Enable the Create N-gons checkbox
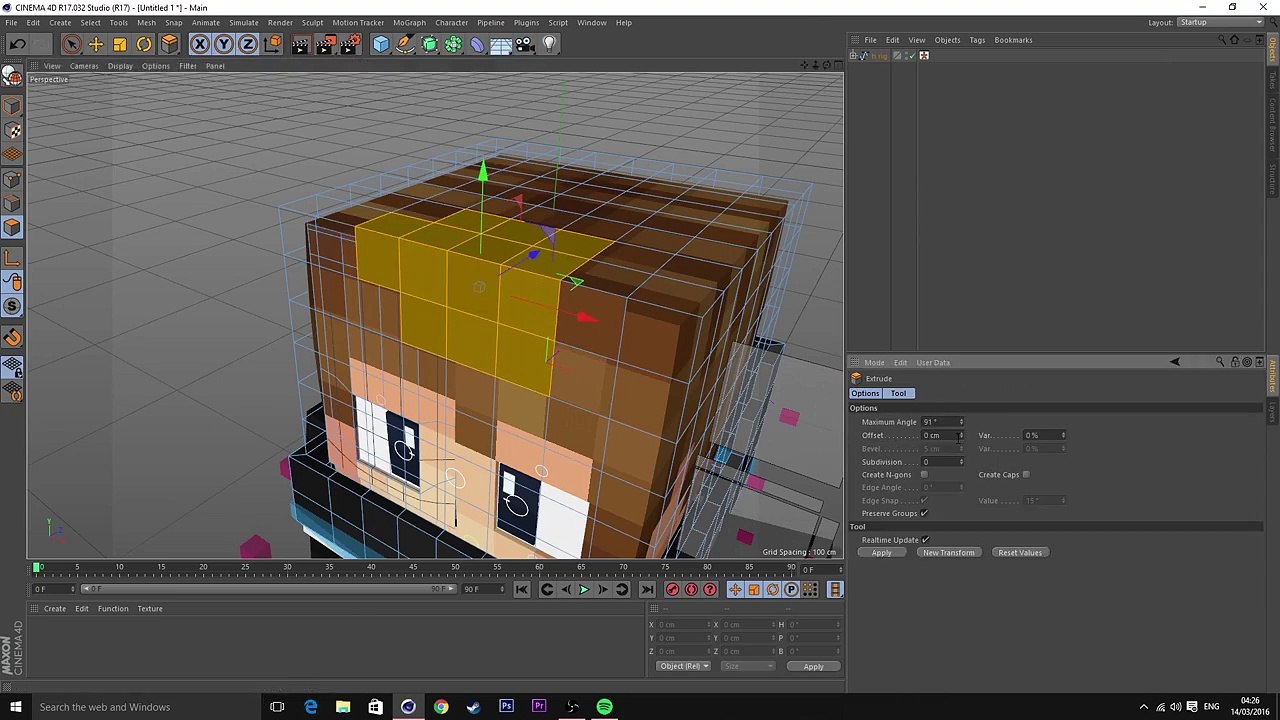This screenshot has width=1280, height=720. pyautogui.click(x=924, y=475)
